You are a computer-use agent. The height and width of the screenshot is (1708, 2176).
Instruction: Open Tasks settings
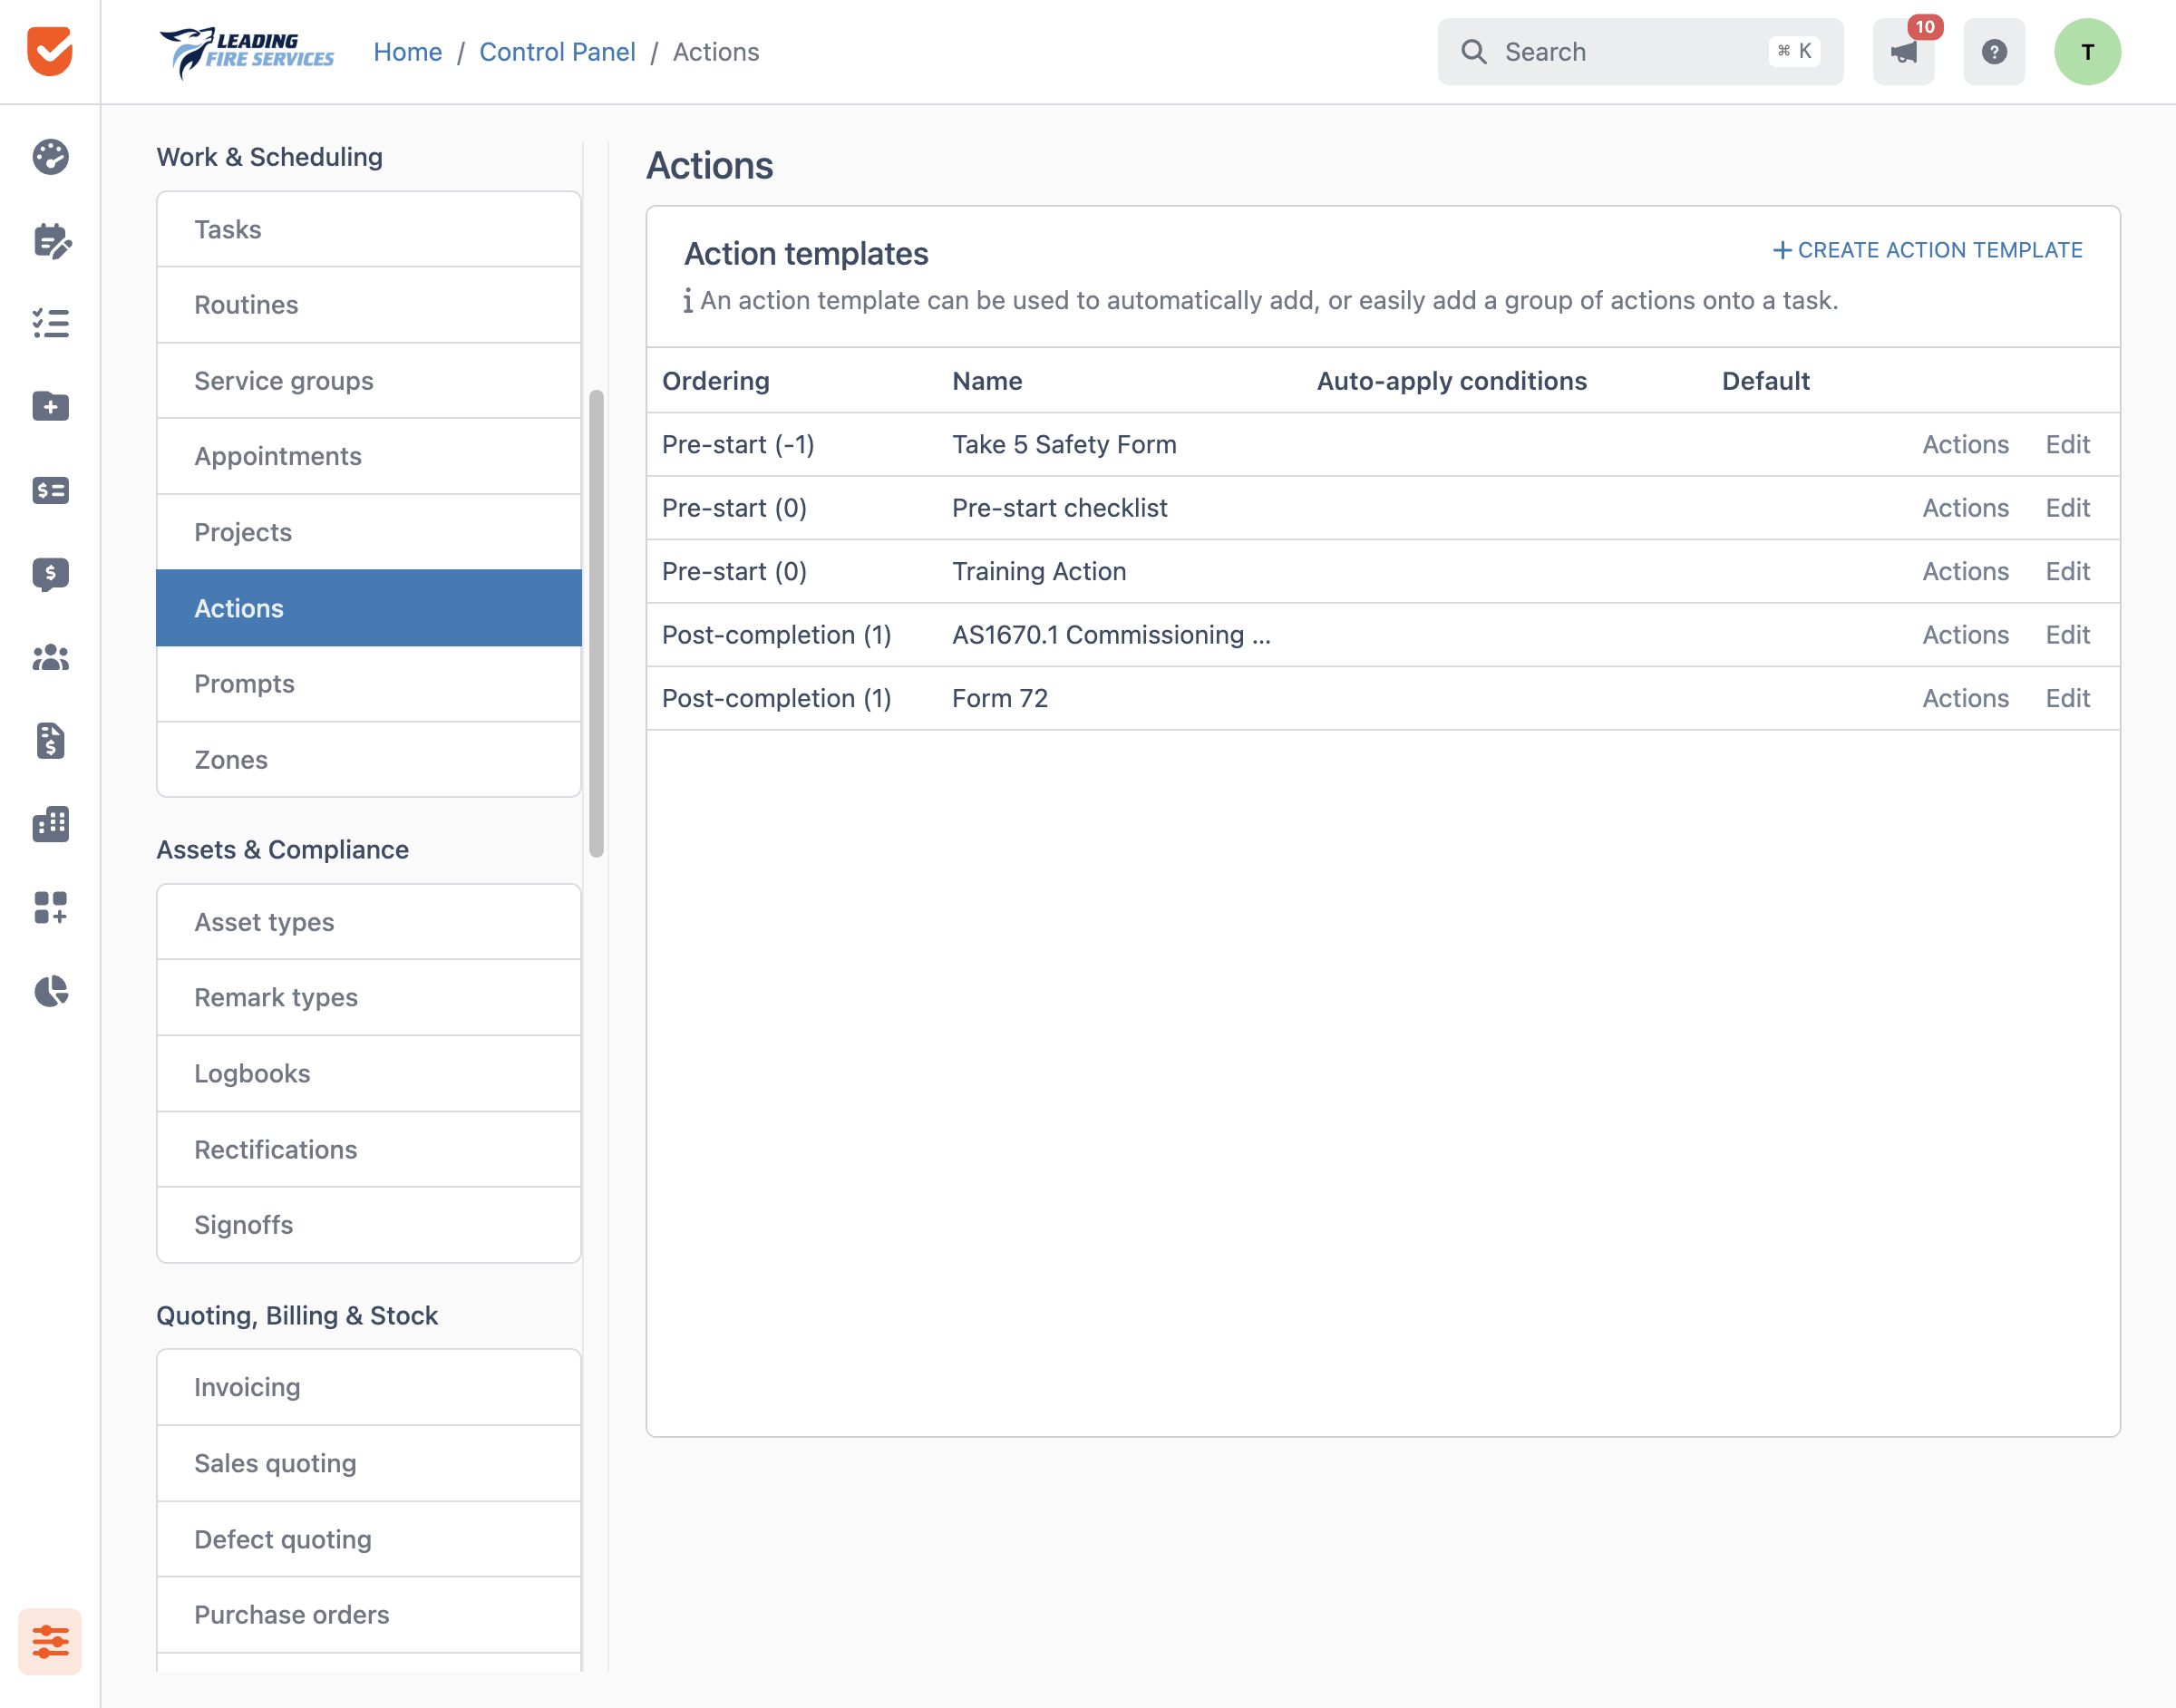tap(369, 229)
